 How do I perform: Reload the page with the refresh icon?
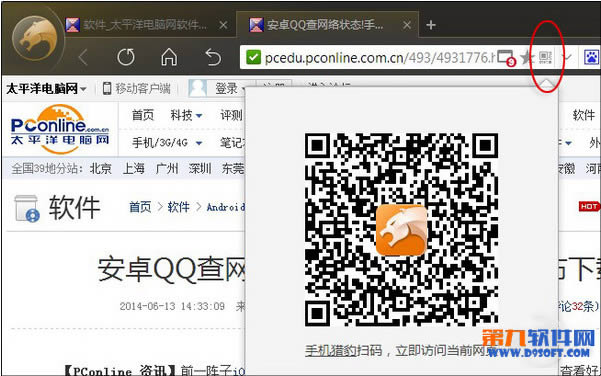pyautogui.click(x=126, y=57)
